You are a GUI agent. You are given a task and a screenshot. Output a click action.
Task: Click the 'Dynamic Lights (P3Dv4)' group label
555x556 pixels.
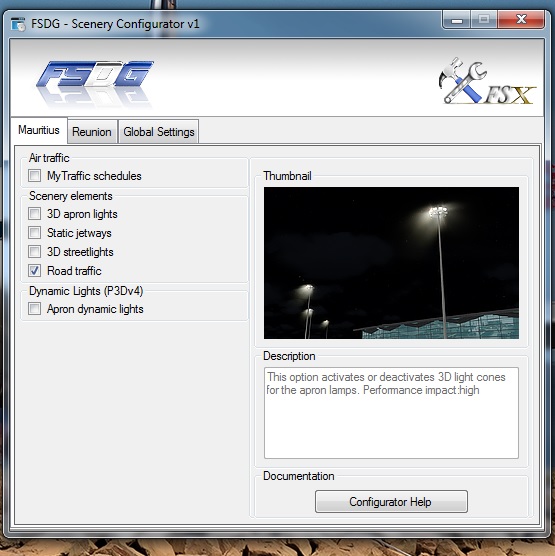point(86,291)
